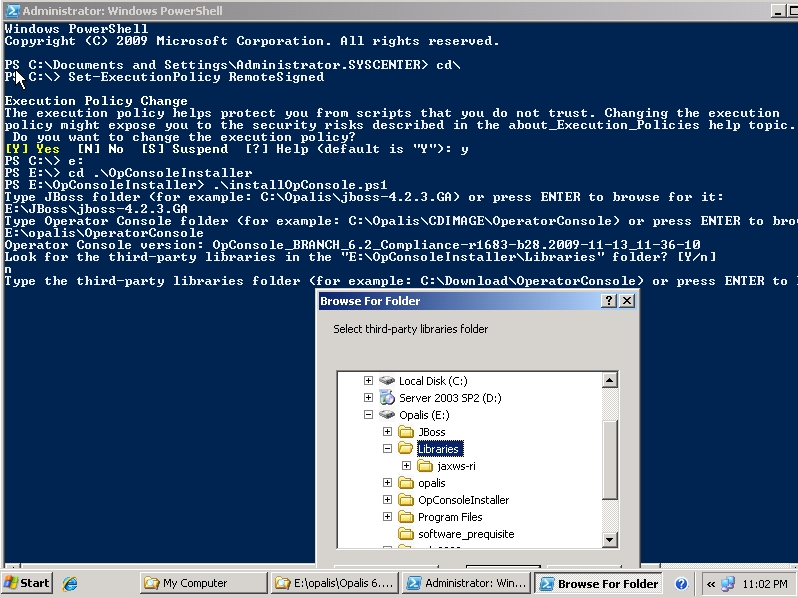Click the folder tree scroll down arrow
Viewport: 798px width, 598px height.
pyautogui.click(x=610, y=539)
